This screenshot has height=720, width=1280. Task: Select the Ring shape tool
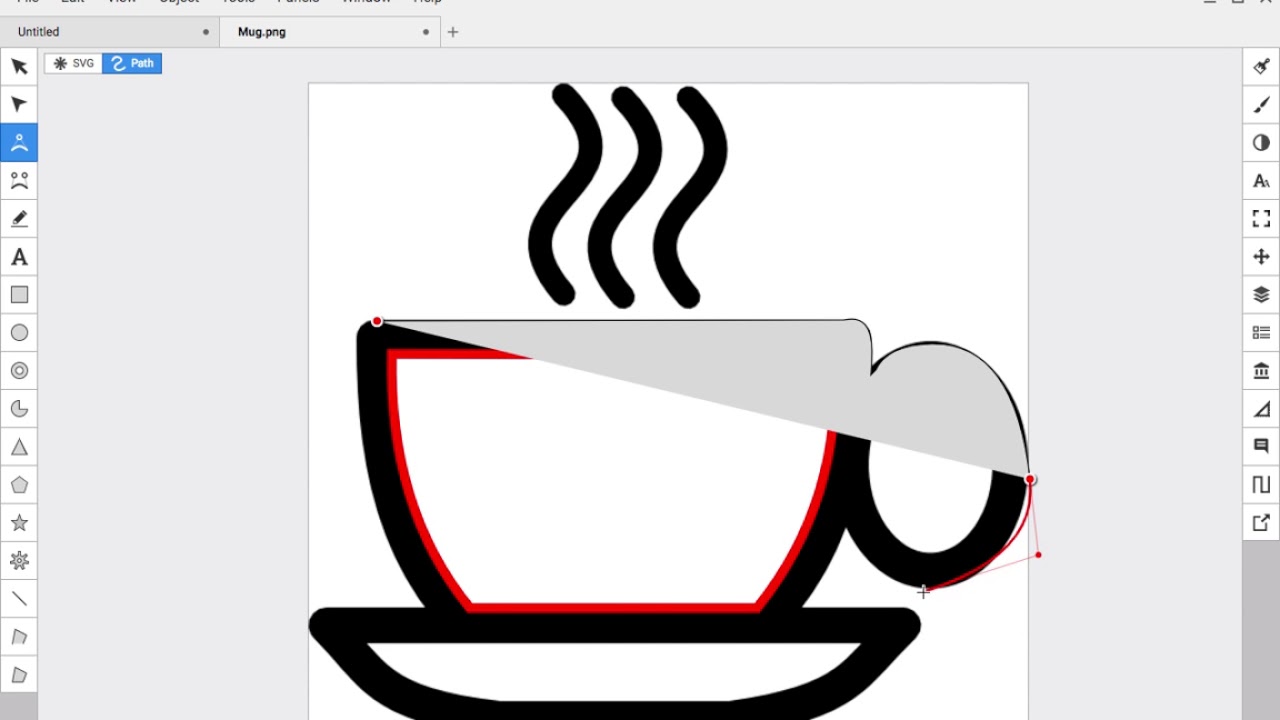pos(19,371)
